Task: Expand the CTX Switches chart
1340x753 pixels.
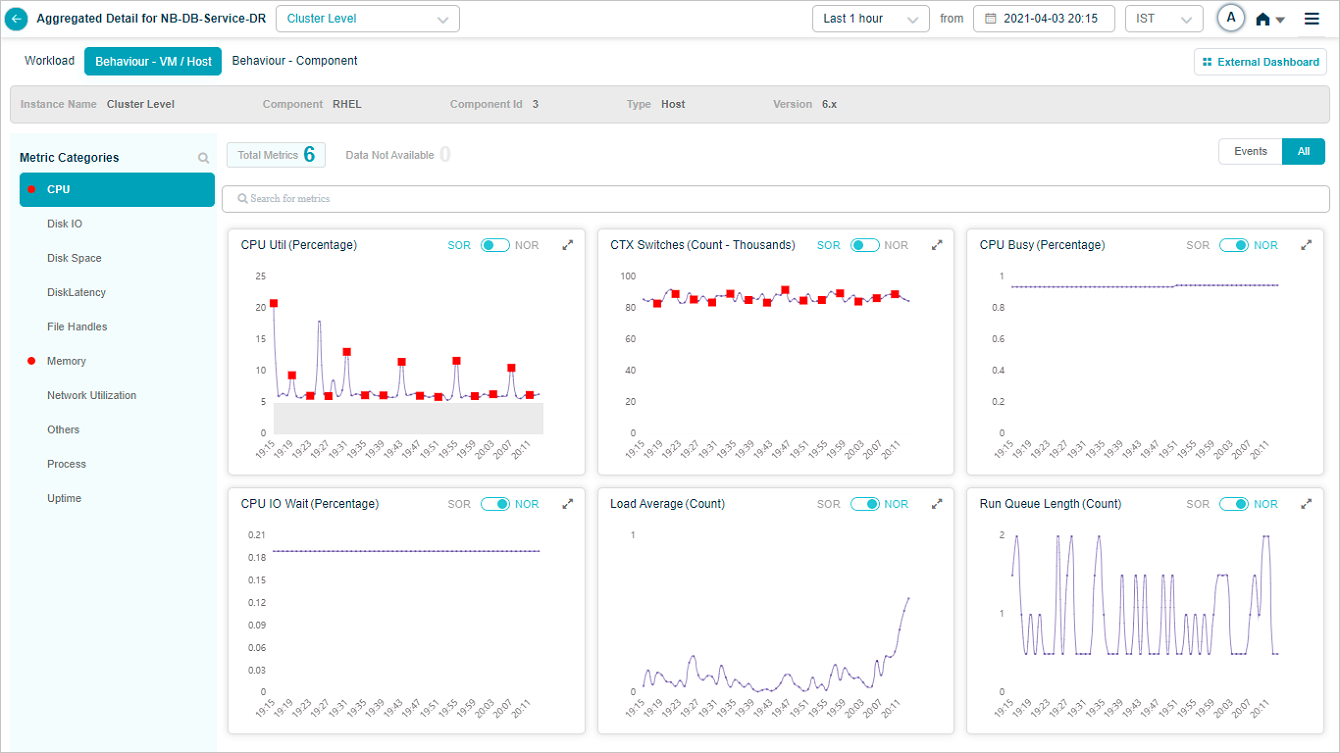Action: click(937, 245)
